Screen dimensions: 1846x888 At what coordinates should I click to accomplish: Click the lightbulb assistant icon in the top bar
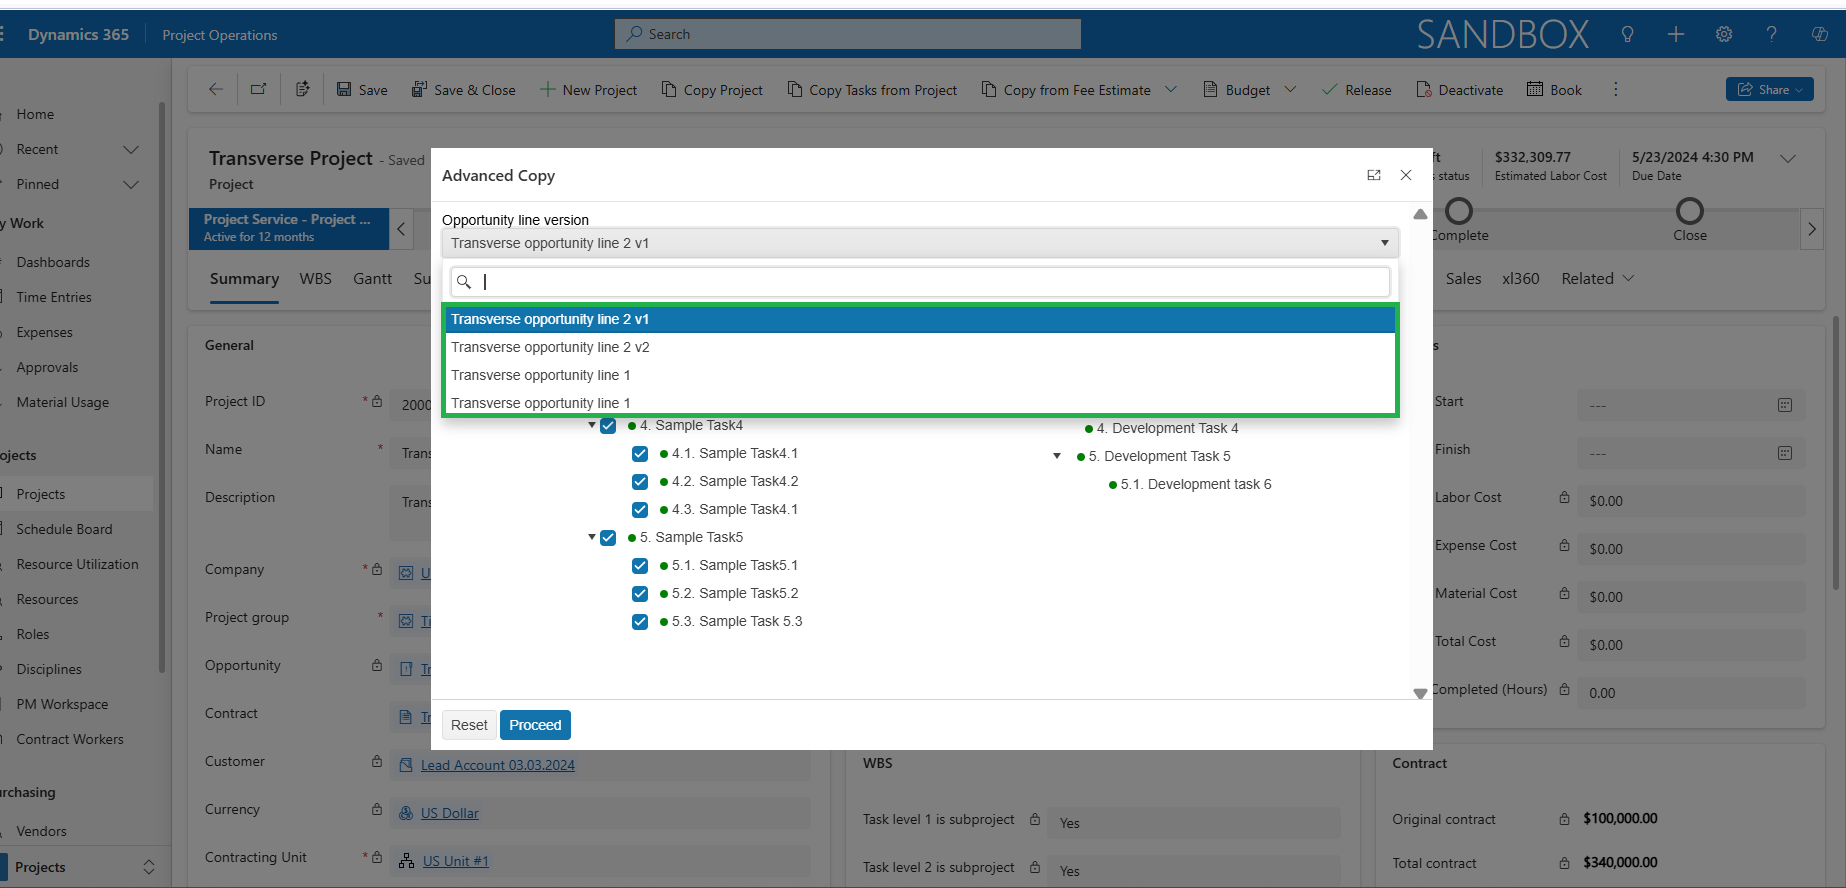(x=1627, y=34)
